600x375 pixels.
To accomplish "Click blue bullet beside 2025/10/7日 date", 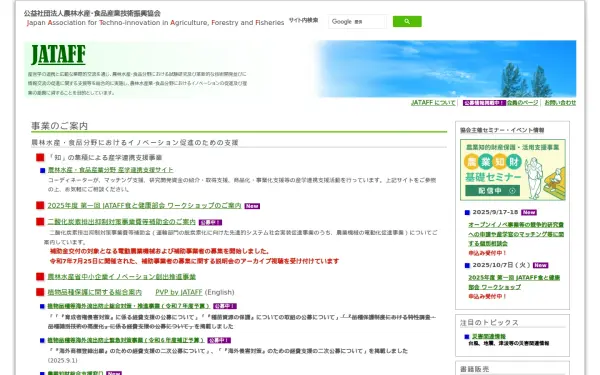I will (x=467, y=265).
